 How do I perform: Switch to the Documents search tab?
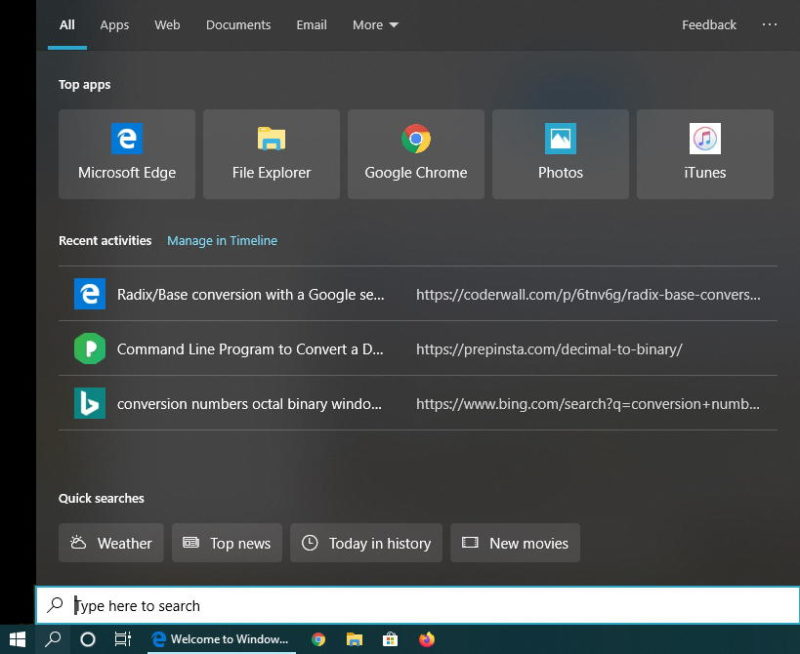tap(238, 25)
